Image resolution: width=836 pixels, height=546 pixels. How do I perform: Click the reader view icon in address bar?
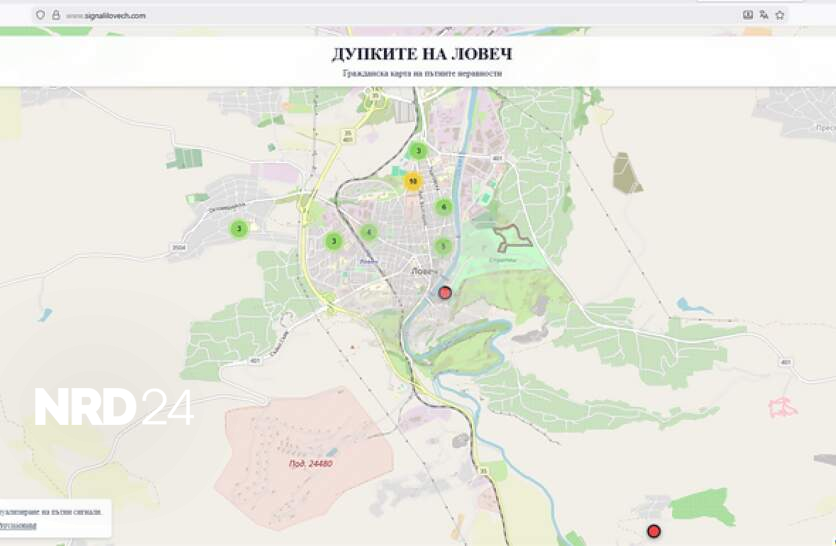748,15
